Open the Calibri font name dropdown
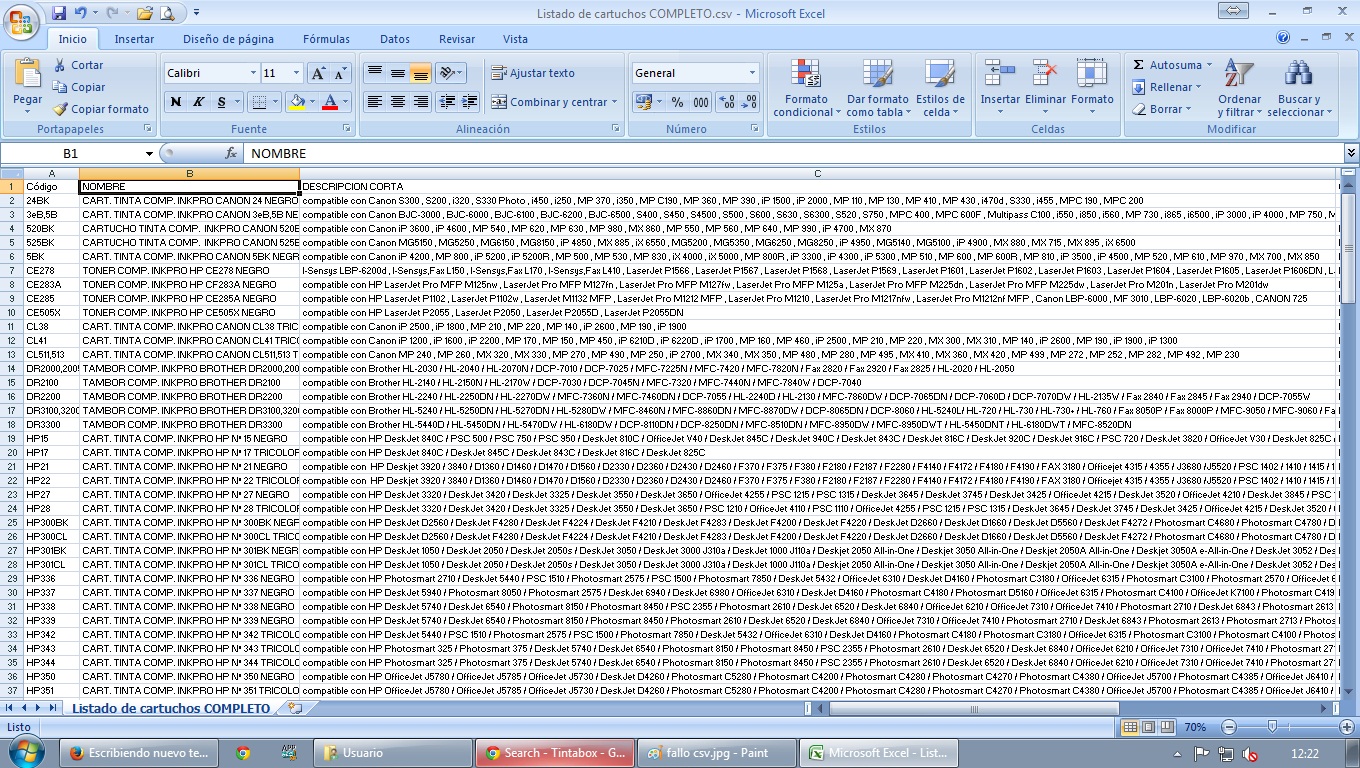This screenshot has height=768, width=1360. [x=253, y=73]
